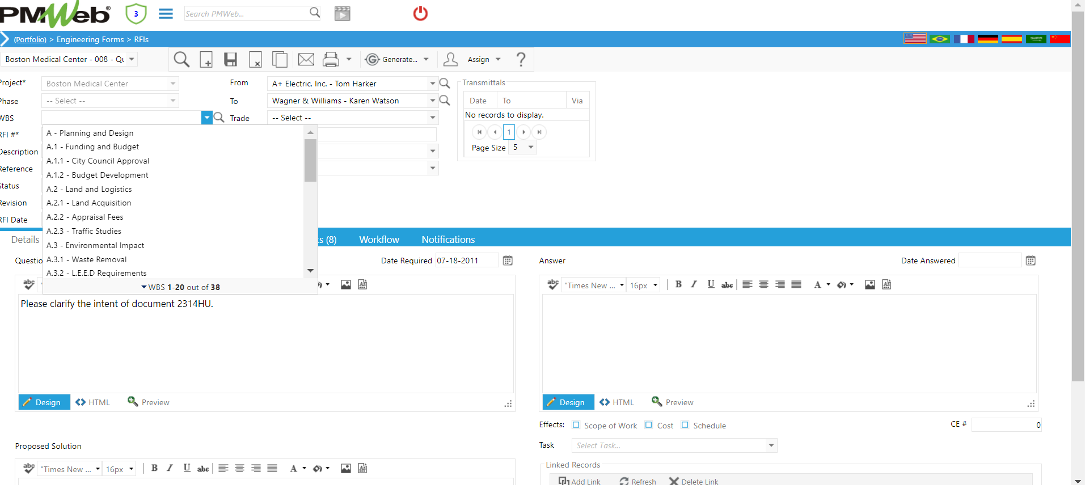Open the Trade dropdown
Viewport: 1089px width, 485px height.
(433, 118)
